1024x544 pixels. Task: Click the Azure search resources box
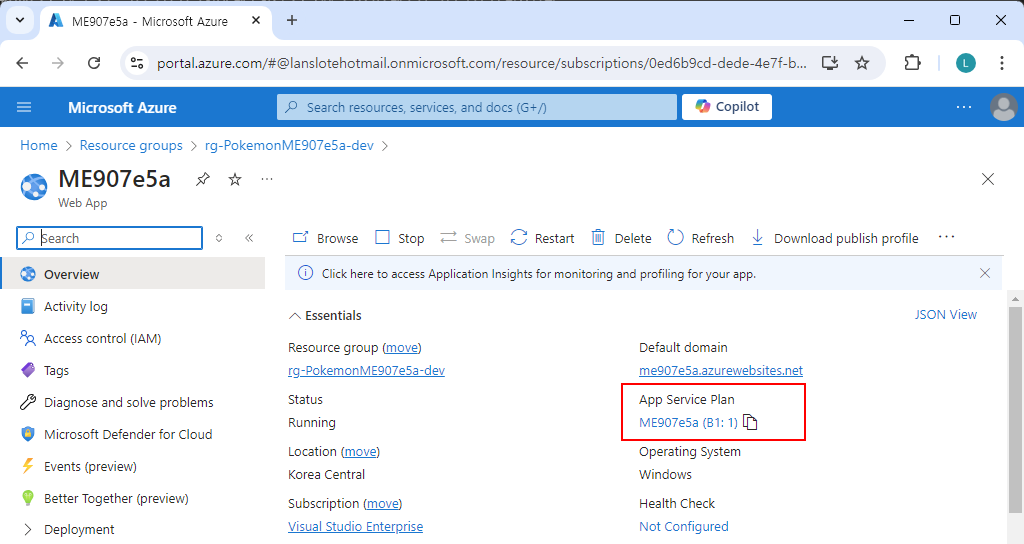477,107
